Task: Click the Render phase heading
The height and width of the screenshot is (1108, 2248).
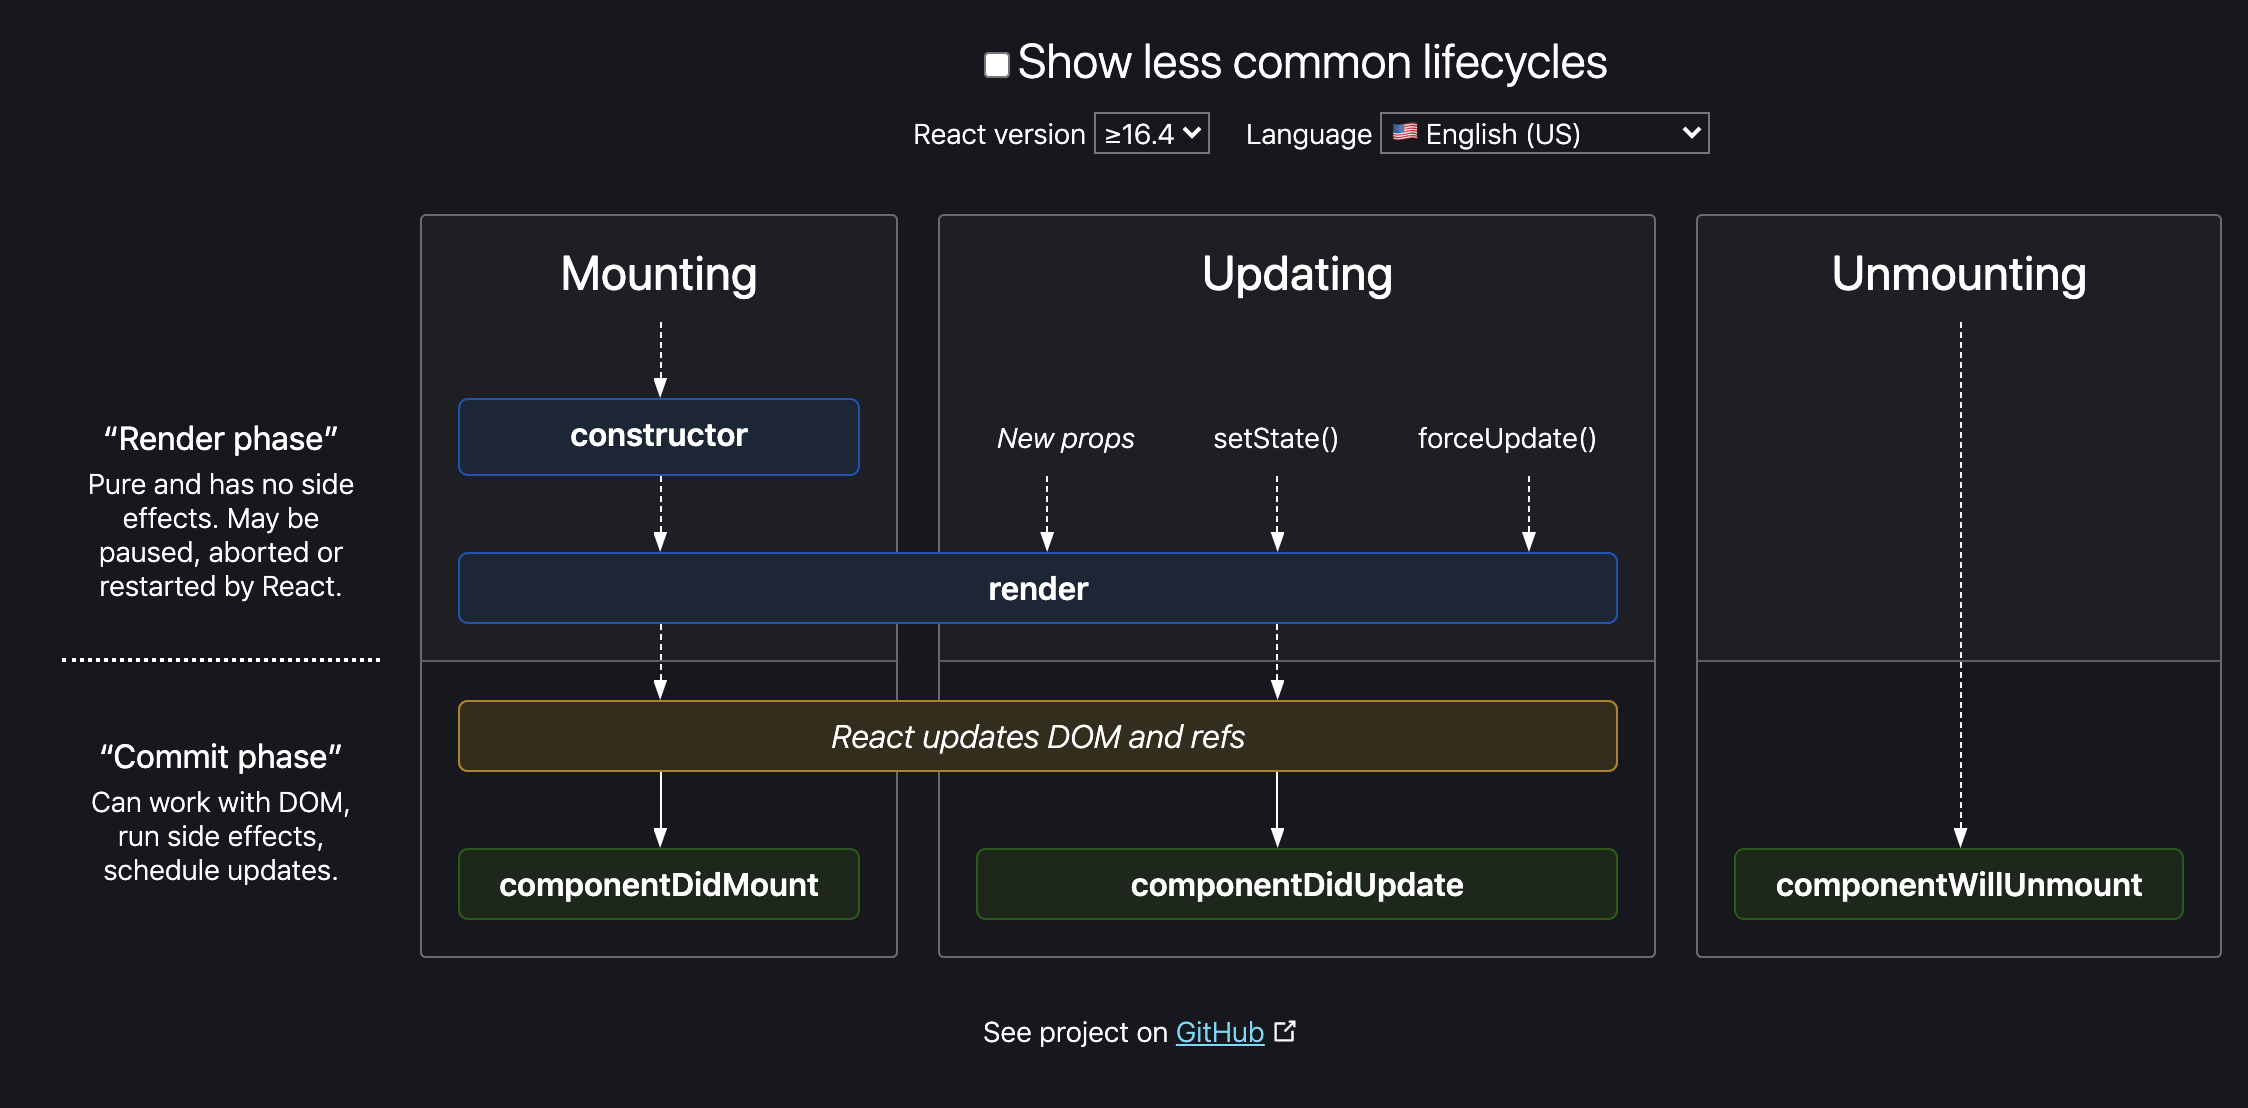Action: (x=220, y=439)
